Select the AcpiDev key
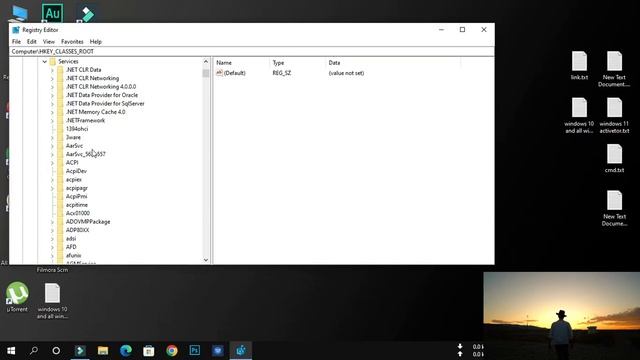 (x=76, y=171)
